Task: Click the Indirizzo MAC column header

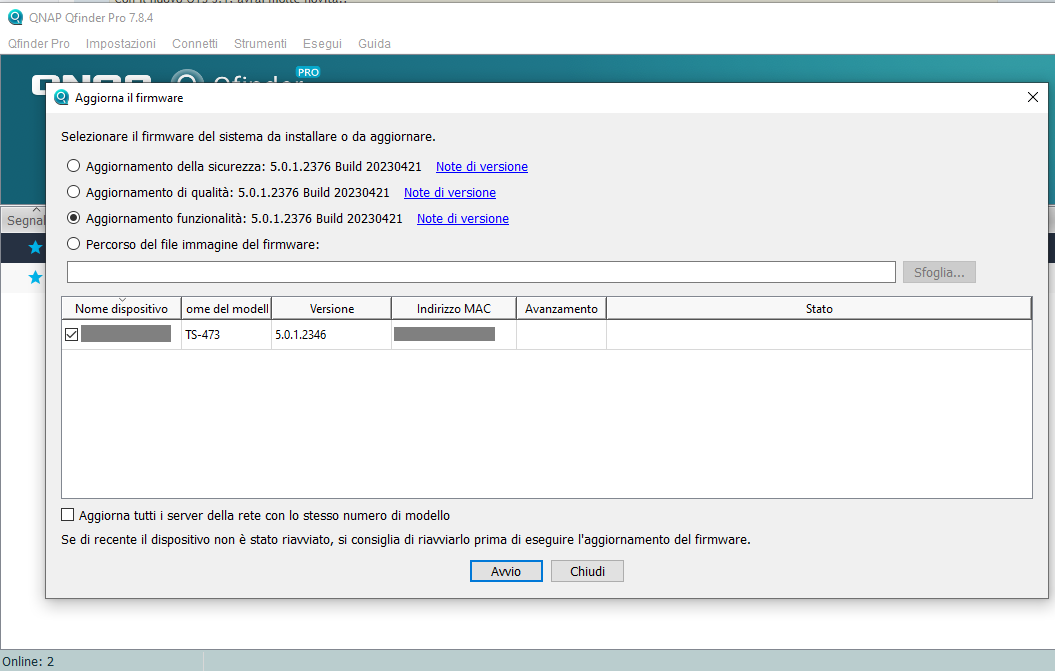Action: click(x=454, y=309)
